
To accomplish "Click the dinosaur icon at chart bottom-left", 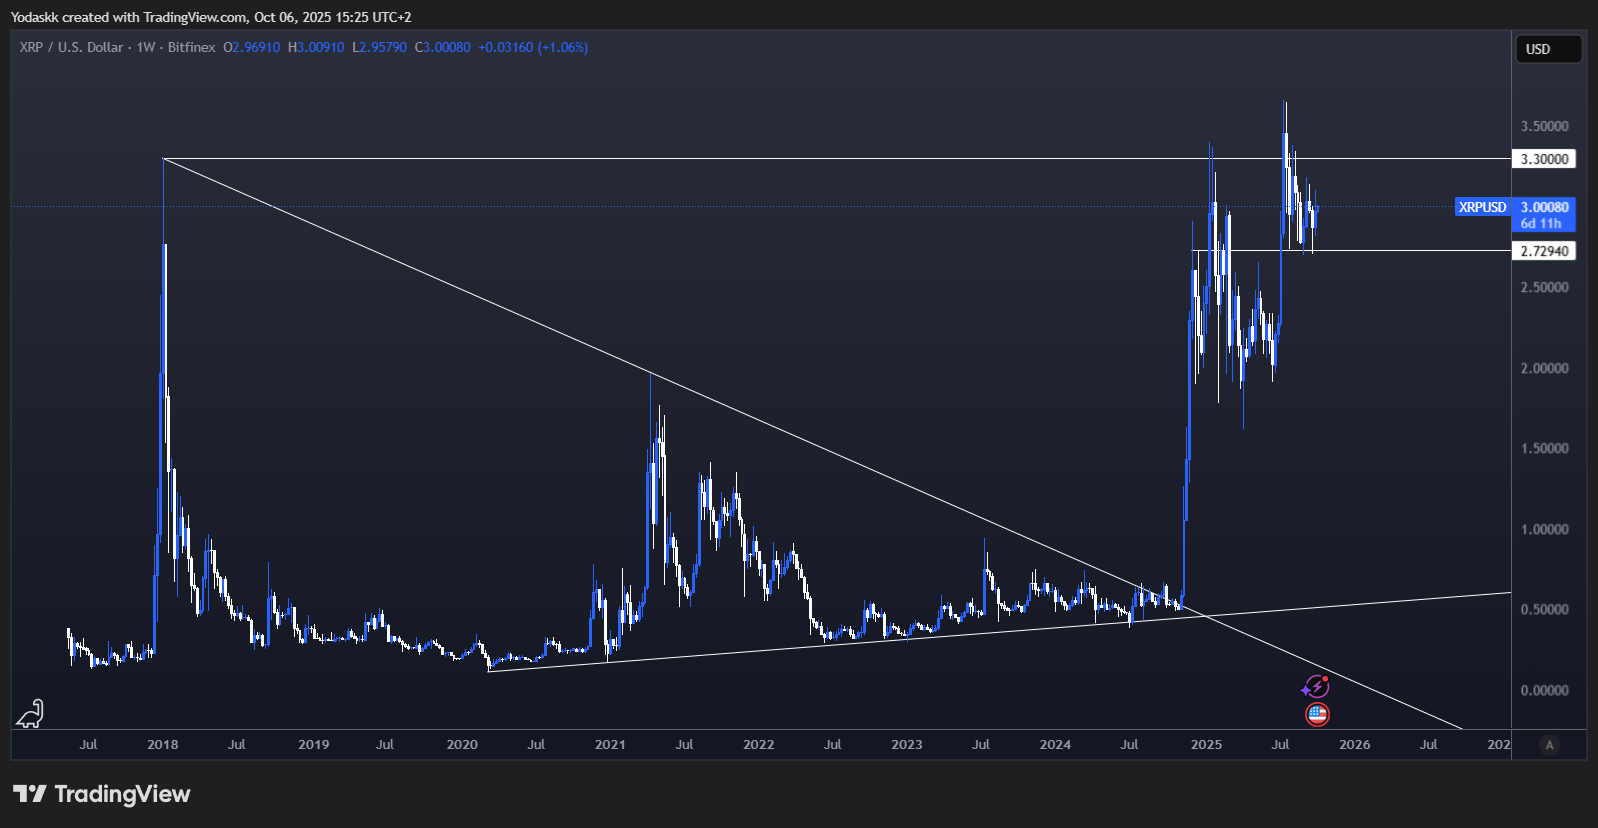I will click(30, 714).
